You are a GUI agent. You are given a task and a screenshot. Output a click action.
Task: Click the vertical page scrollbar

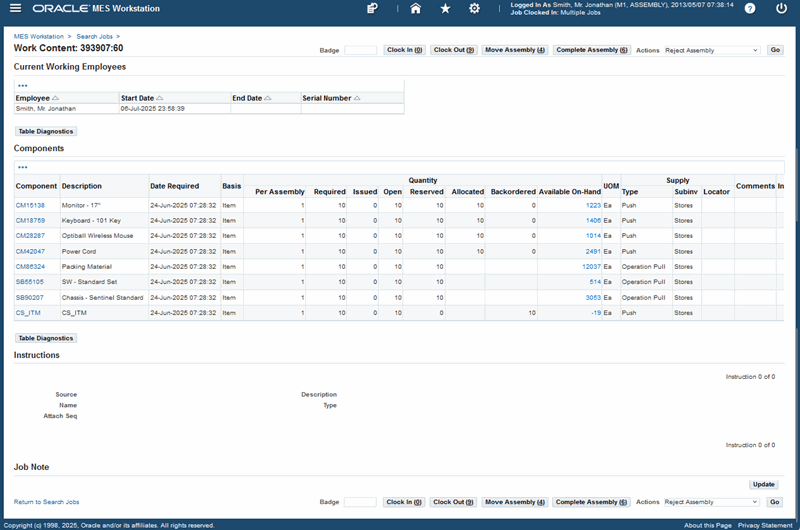coord(797,273)
